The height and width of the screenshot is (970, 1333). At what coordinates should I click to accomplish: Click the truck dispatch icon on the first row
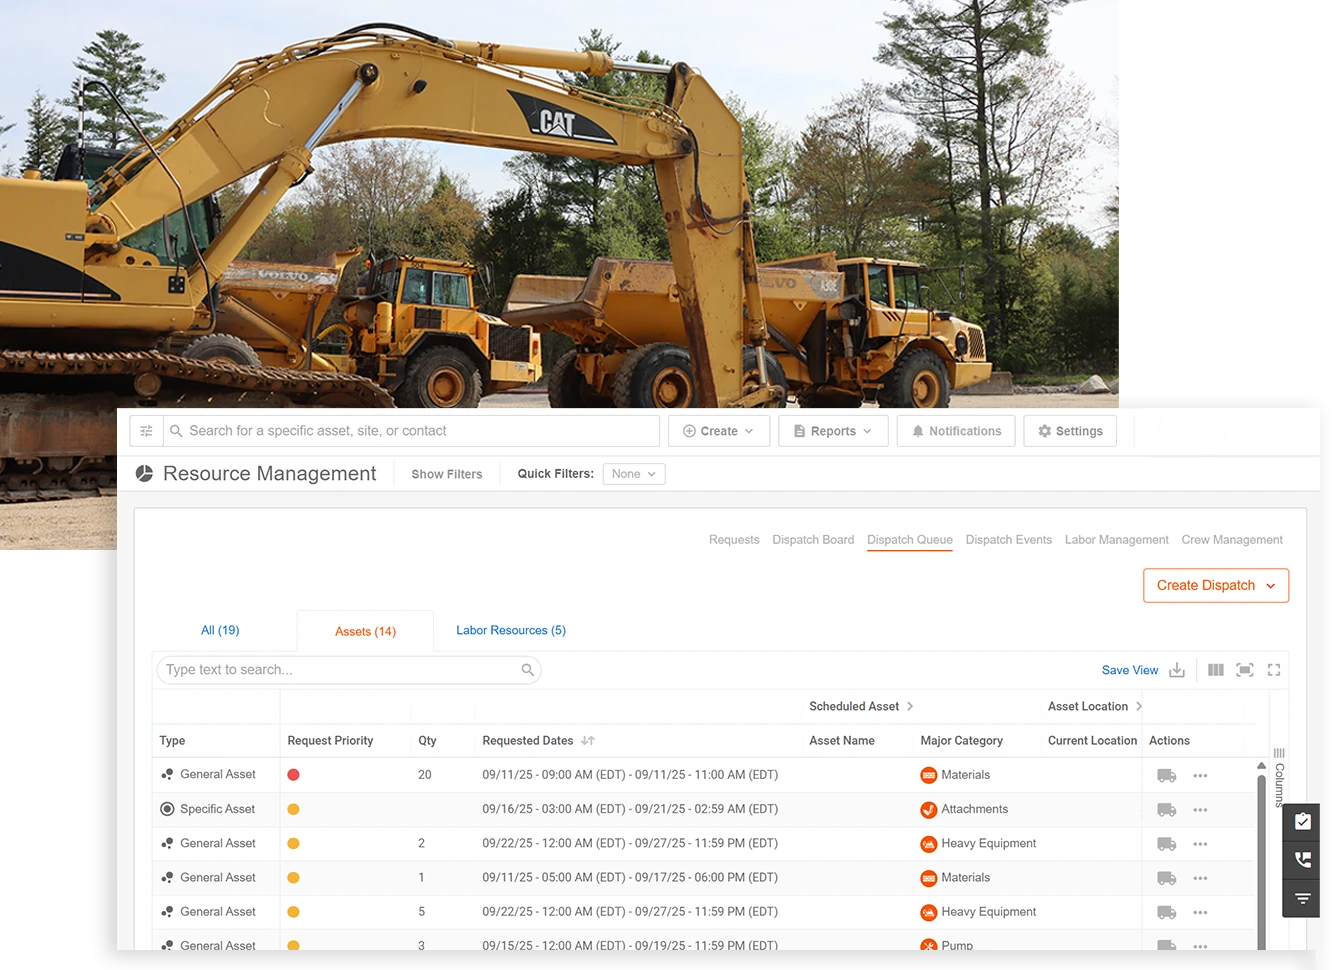pyautogui.click(x=1166, y=775)
